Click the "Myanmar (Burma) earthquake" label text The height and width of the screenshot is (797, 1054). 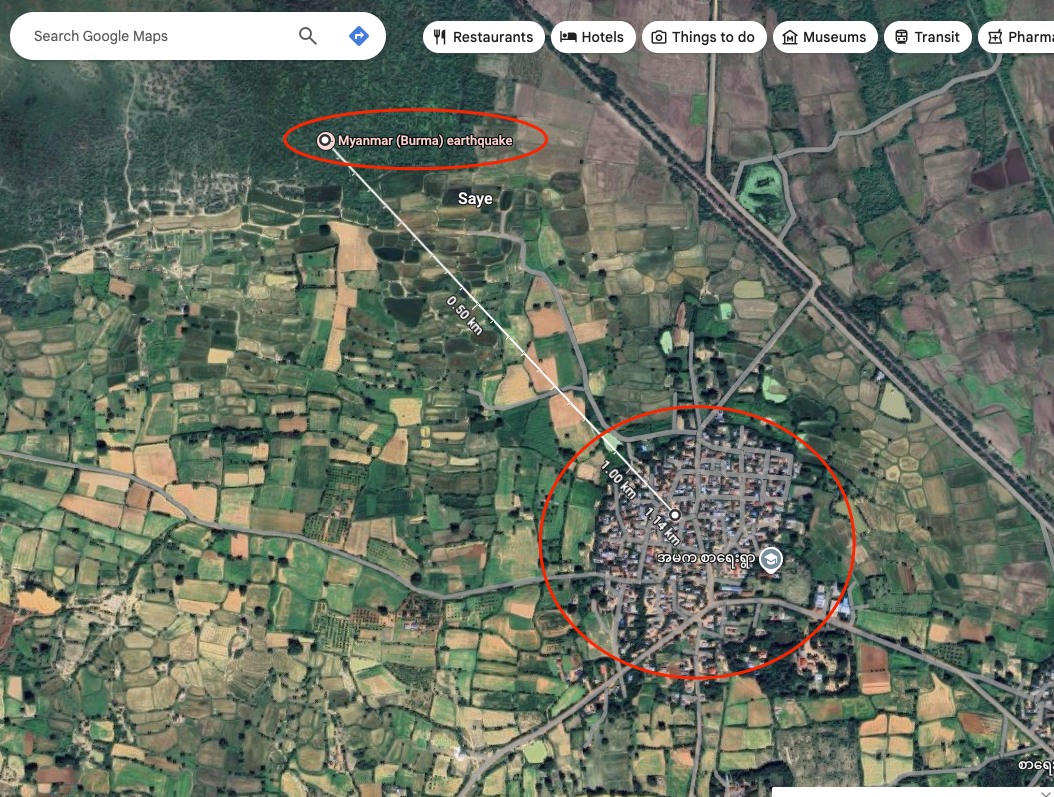[425, 140]
